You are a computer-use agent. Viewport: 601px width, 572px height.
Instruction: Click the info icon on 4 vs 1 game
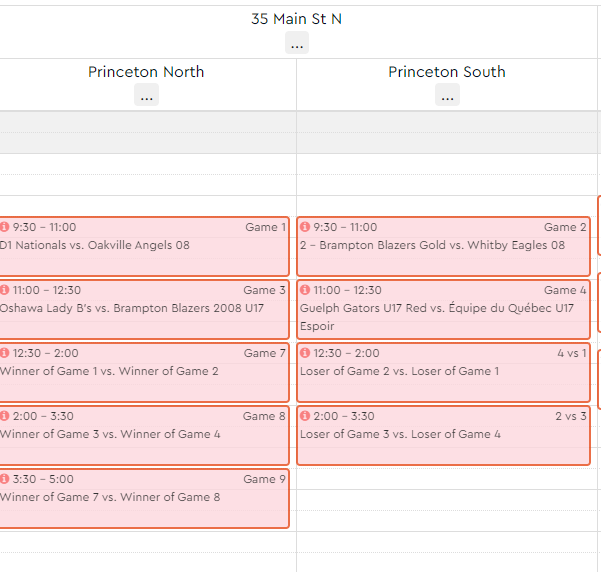(x=306, y=354)
